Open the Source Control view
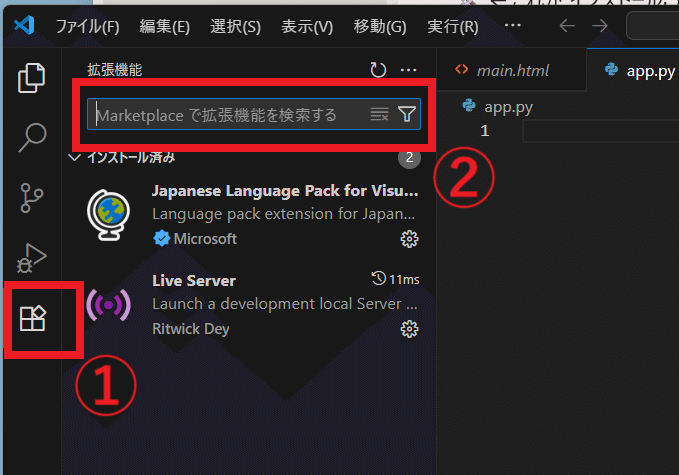The height and width of the screenshot is (475, 679). point(32,198)
